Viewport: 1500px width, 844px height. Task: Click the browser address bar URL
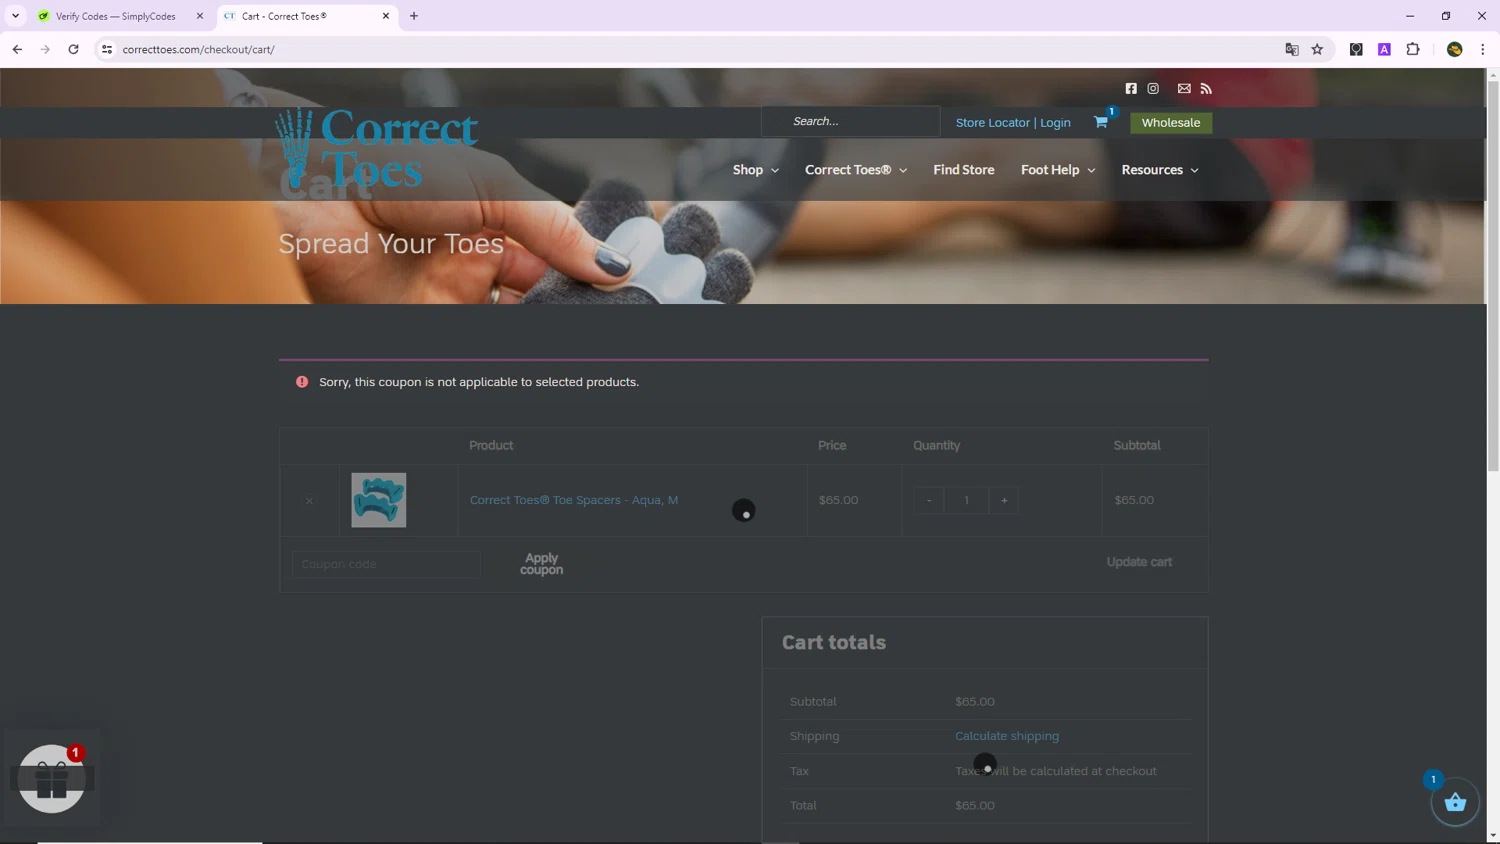pos(198,49)
